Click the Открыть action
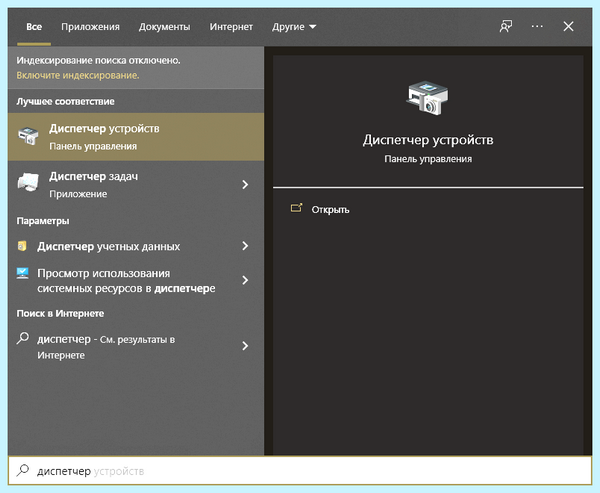Image resolution: width=600 pixels, height=493 pixels. click(x=330, y=210)
